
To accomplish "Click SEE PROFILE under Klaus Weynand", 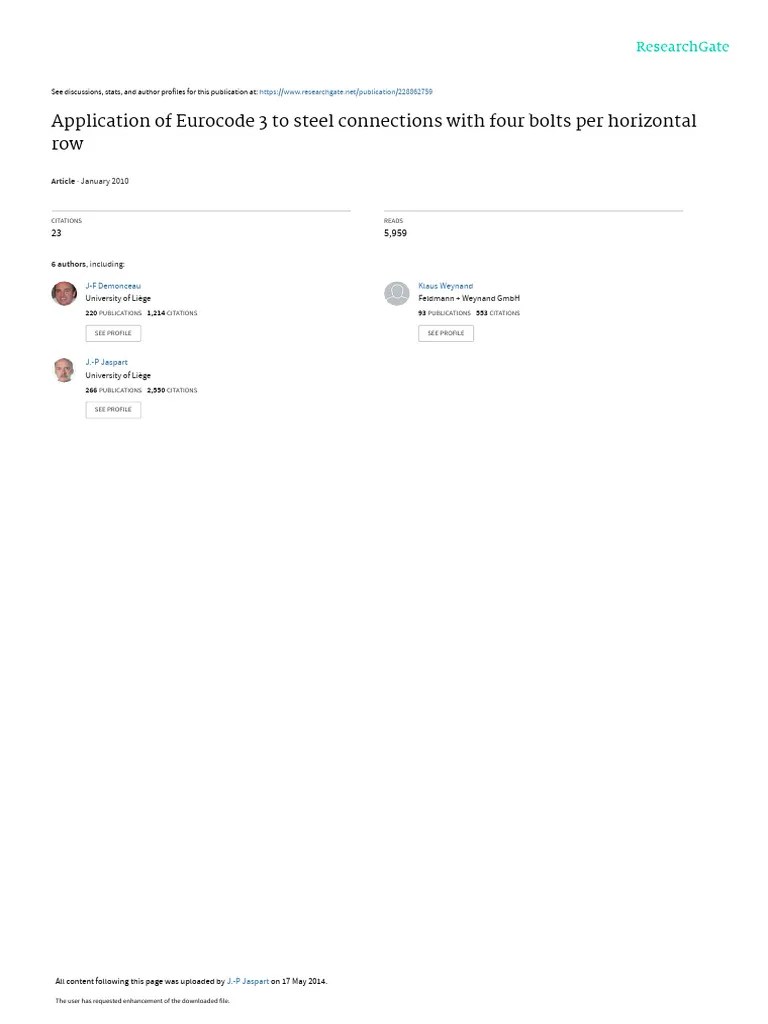I will [446, 333].
